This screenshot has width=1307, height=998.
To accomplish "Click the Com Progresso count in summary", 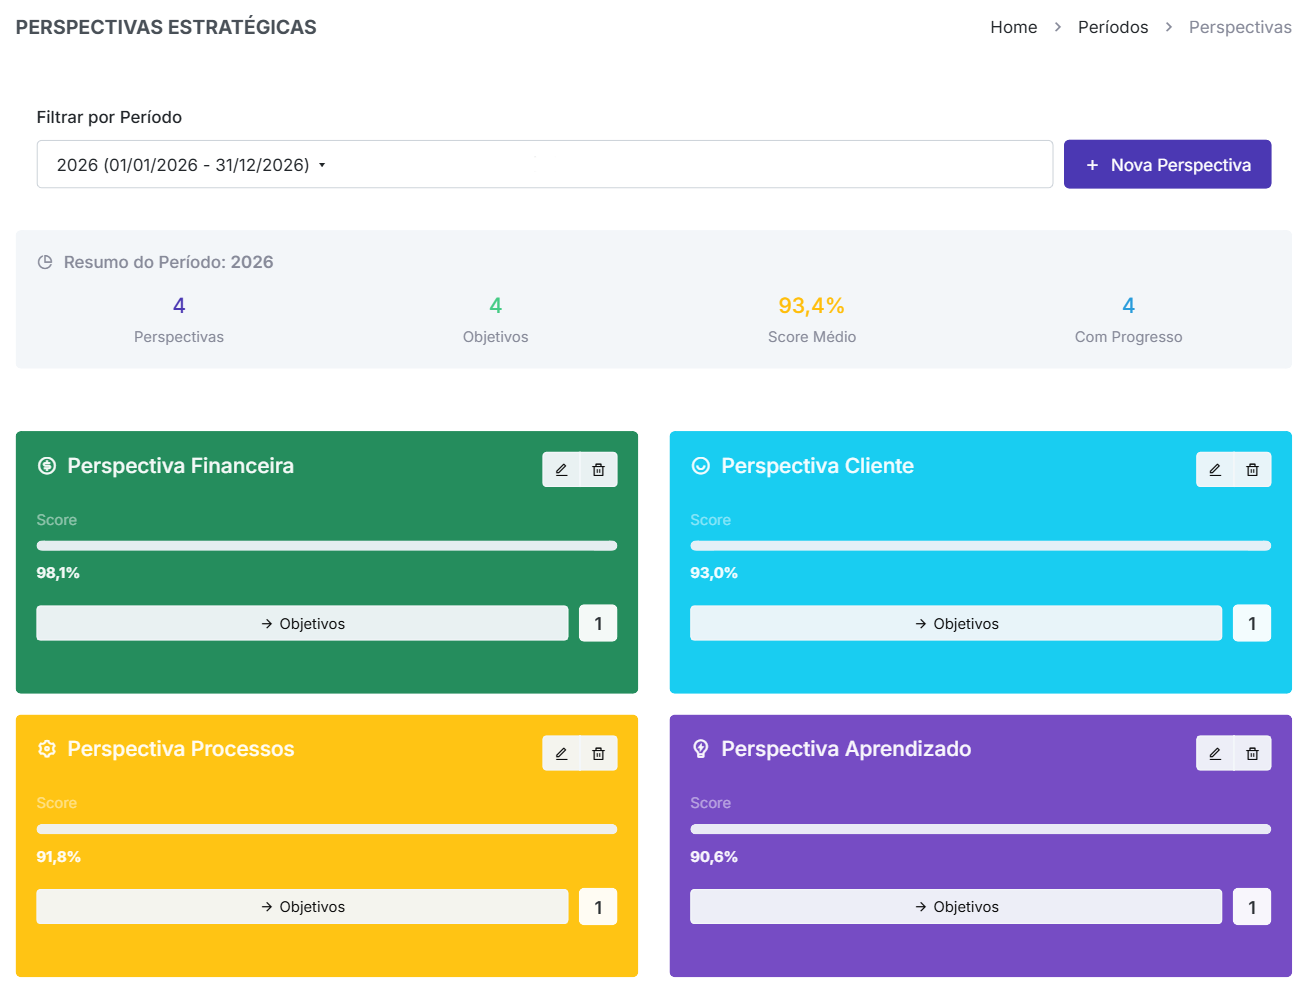I will click(x=1128, y=306).
